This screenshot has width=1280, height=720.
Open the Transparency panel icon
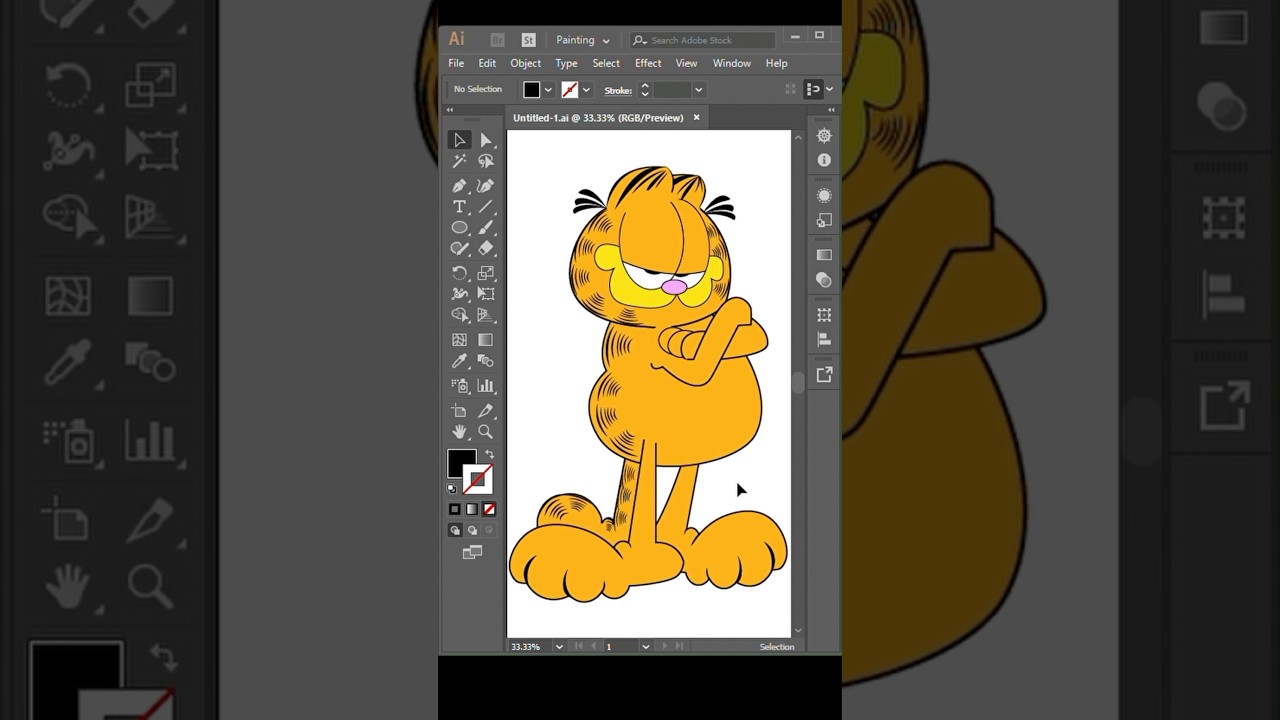click(x=824, y=280)
